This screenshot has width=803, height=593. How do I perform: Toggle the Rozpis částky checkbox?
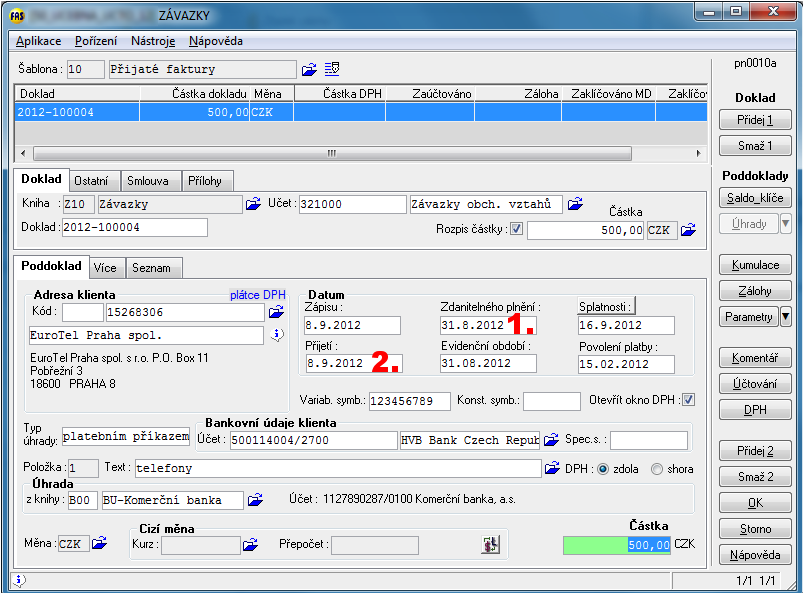point(516,230)
